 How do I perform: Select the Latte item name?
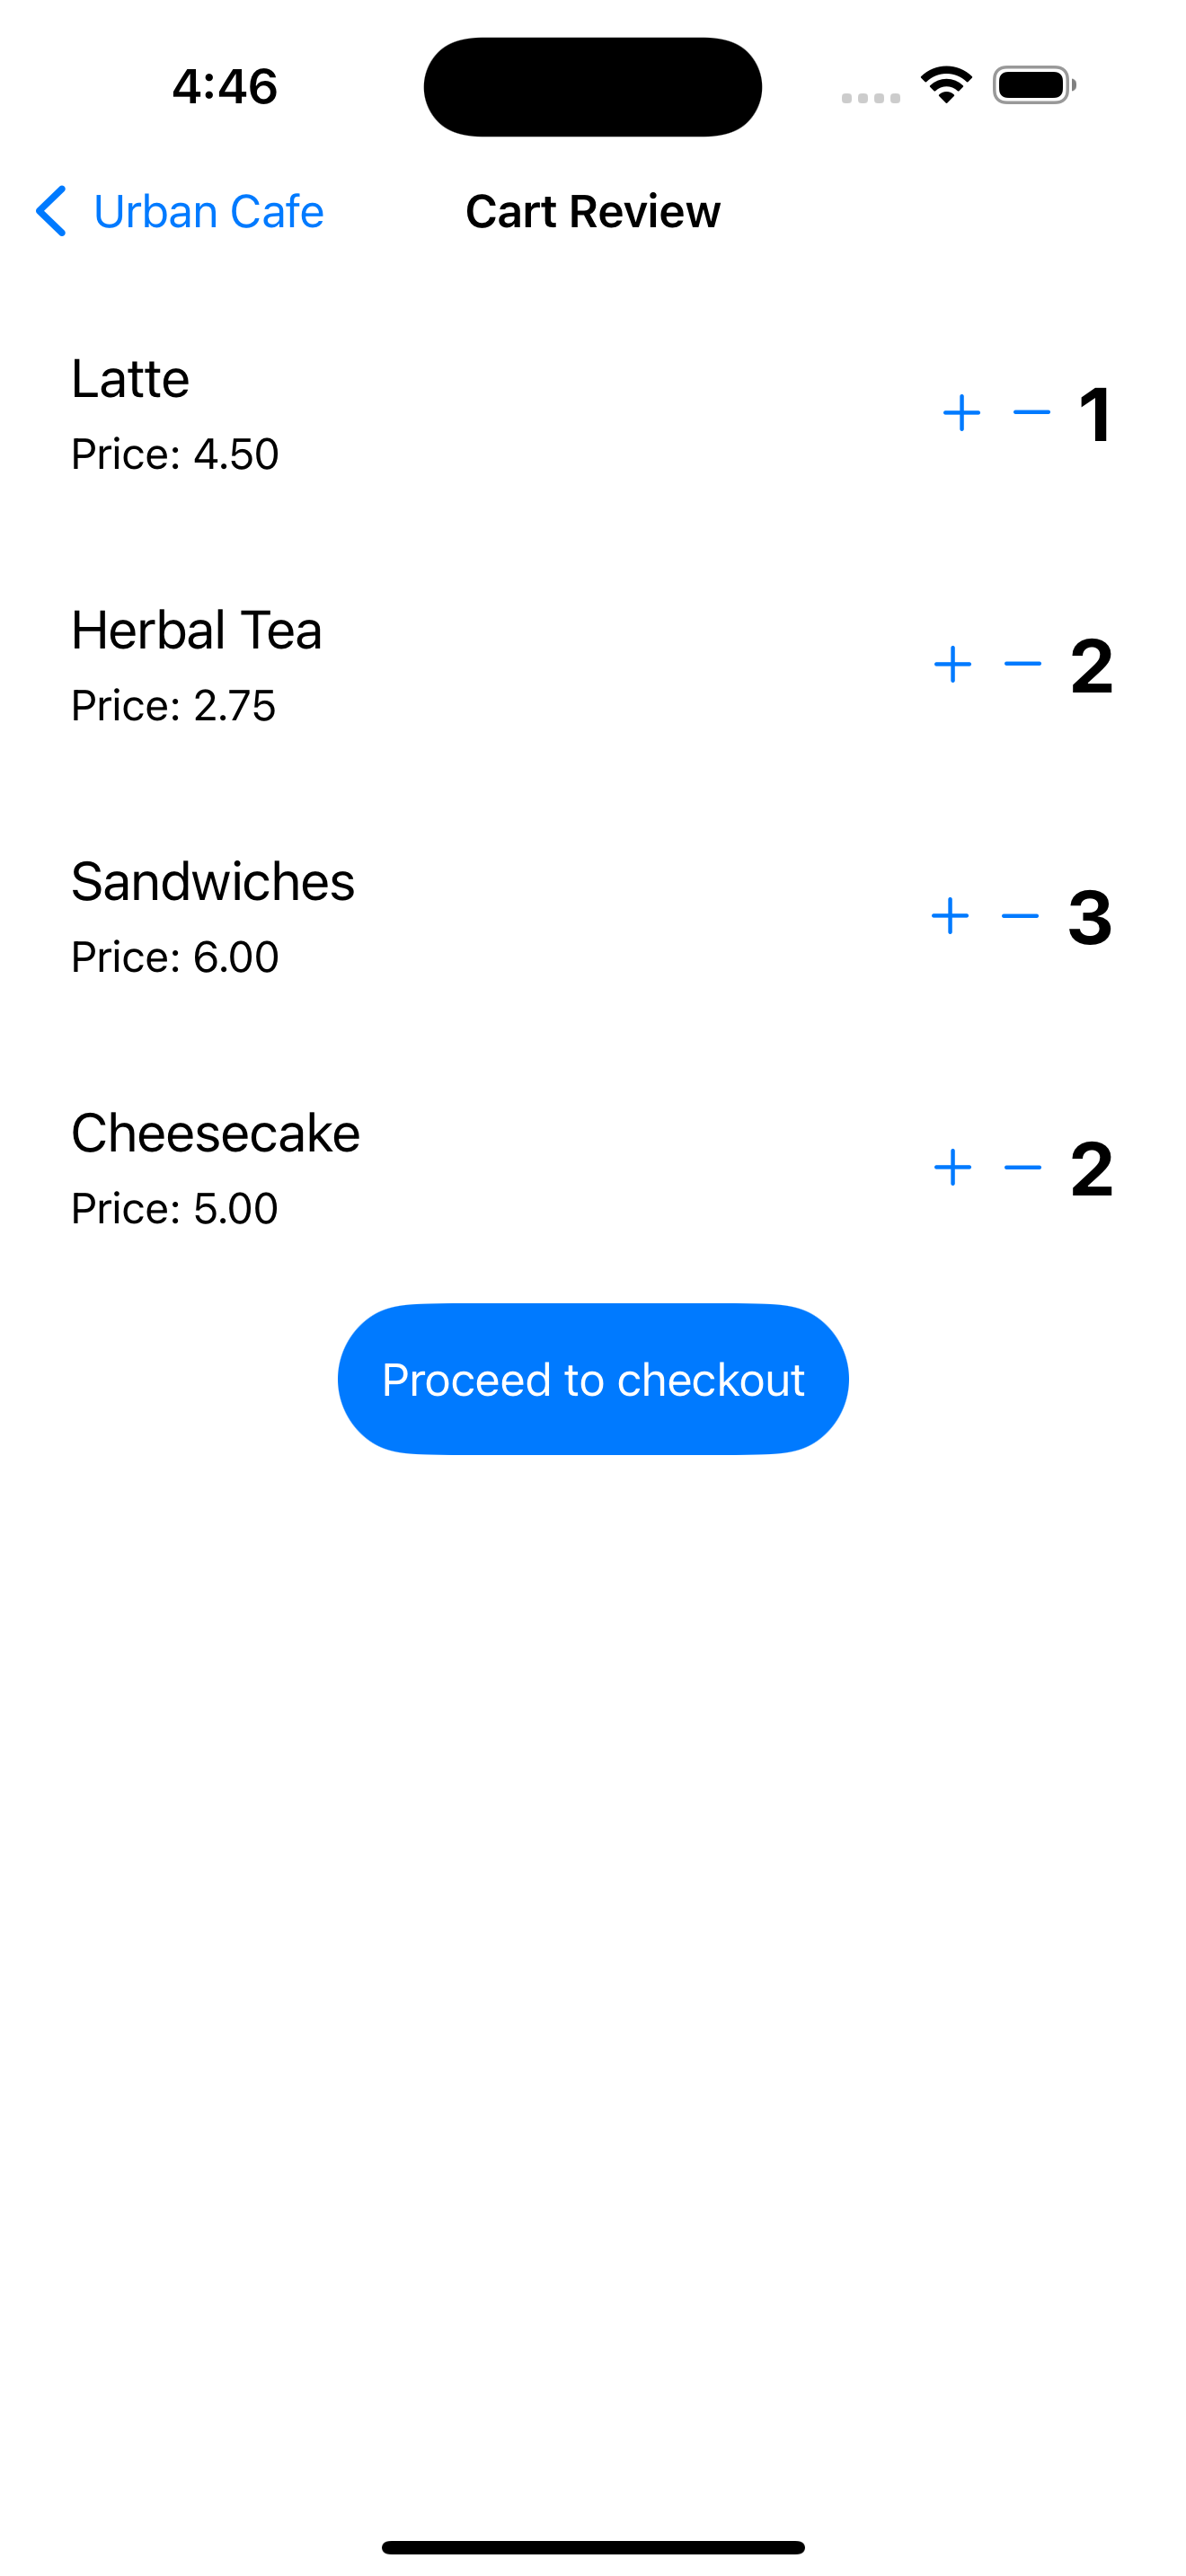[x=130, y=379]
